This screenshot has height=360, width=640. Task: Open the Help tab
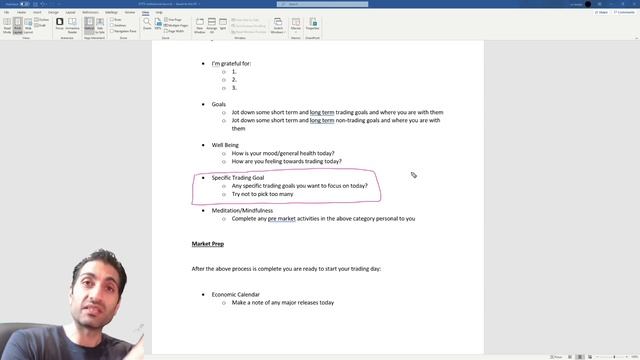click(x=159, y=13)
